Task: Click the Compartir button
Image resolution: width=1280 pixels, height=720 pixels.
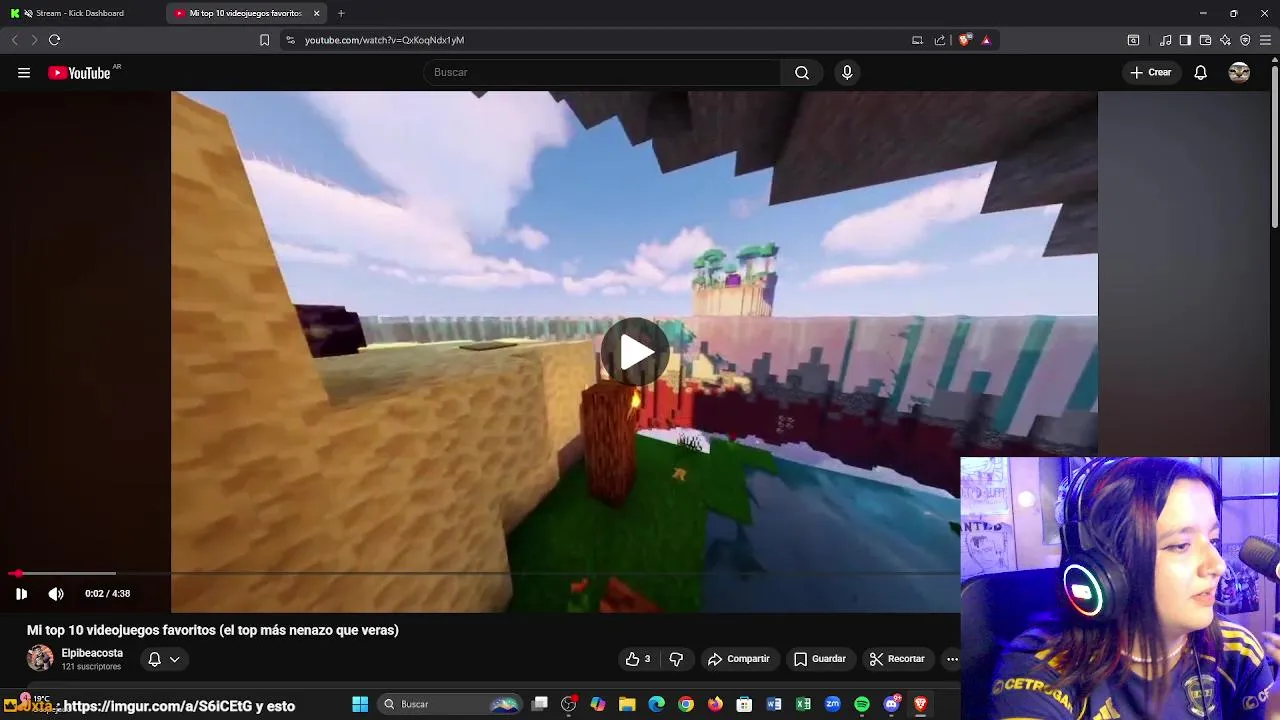Action: click(x=739, y=659)
